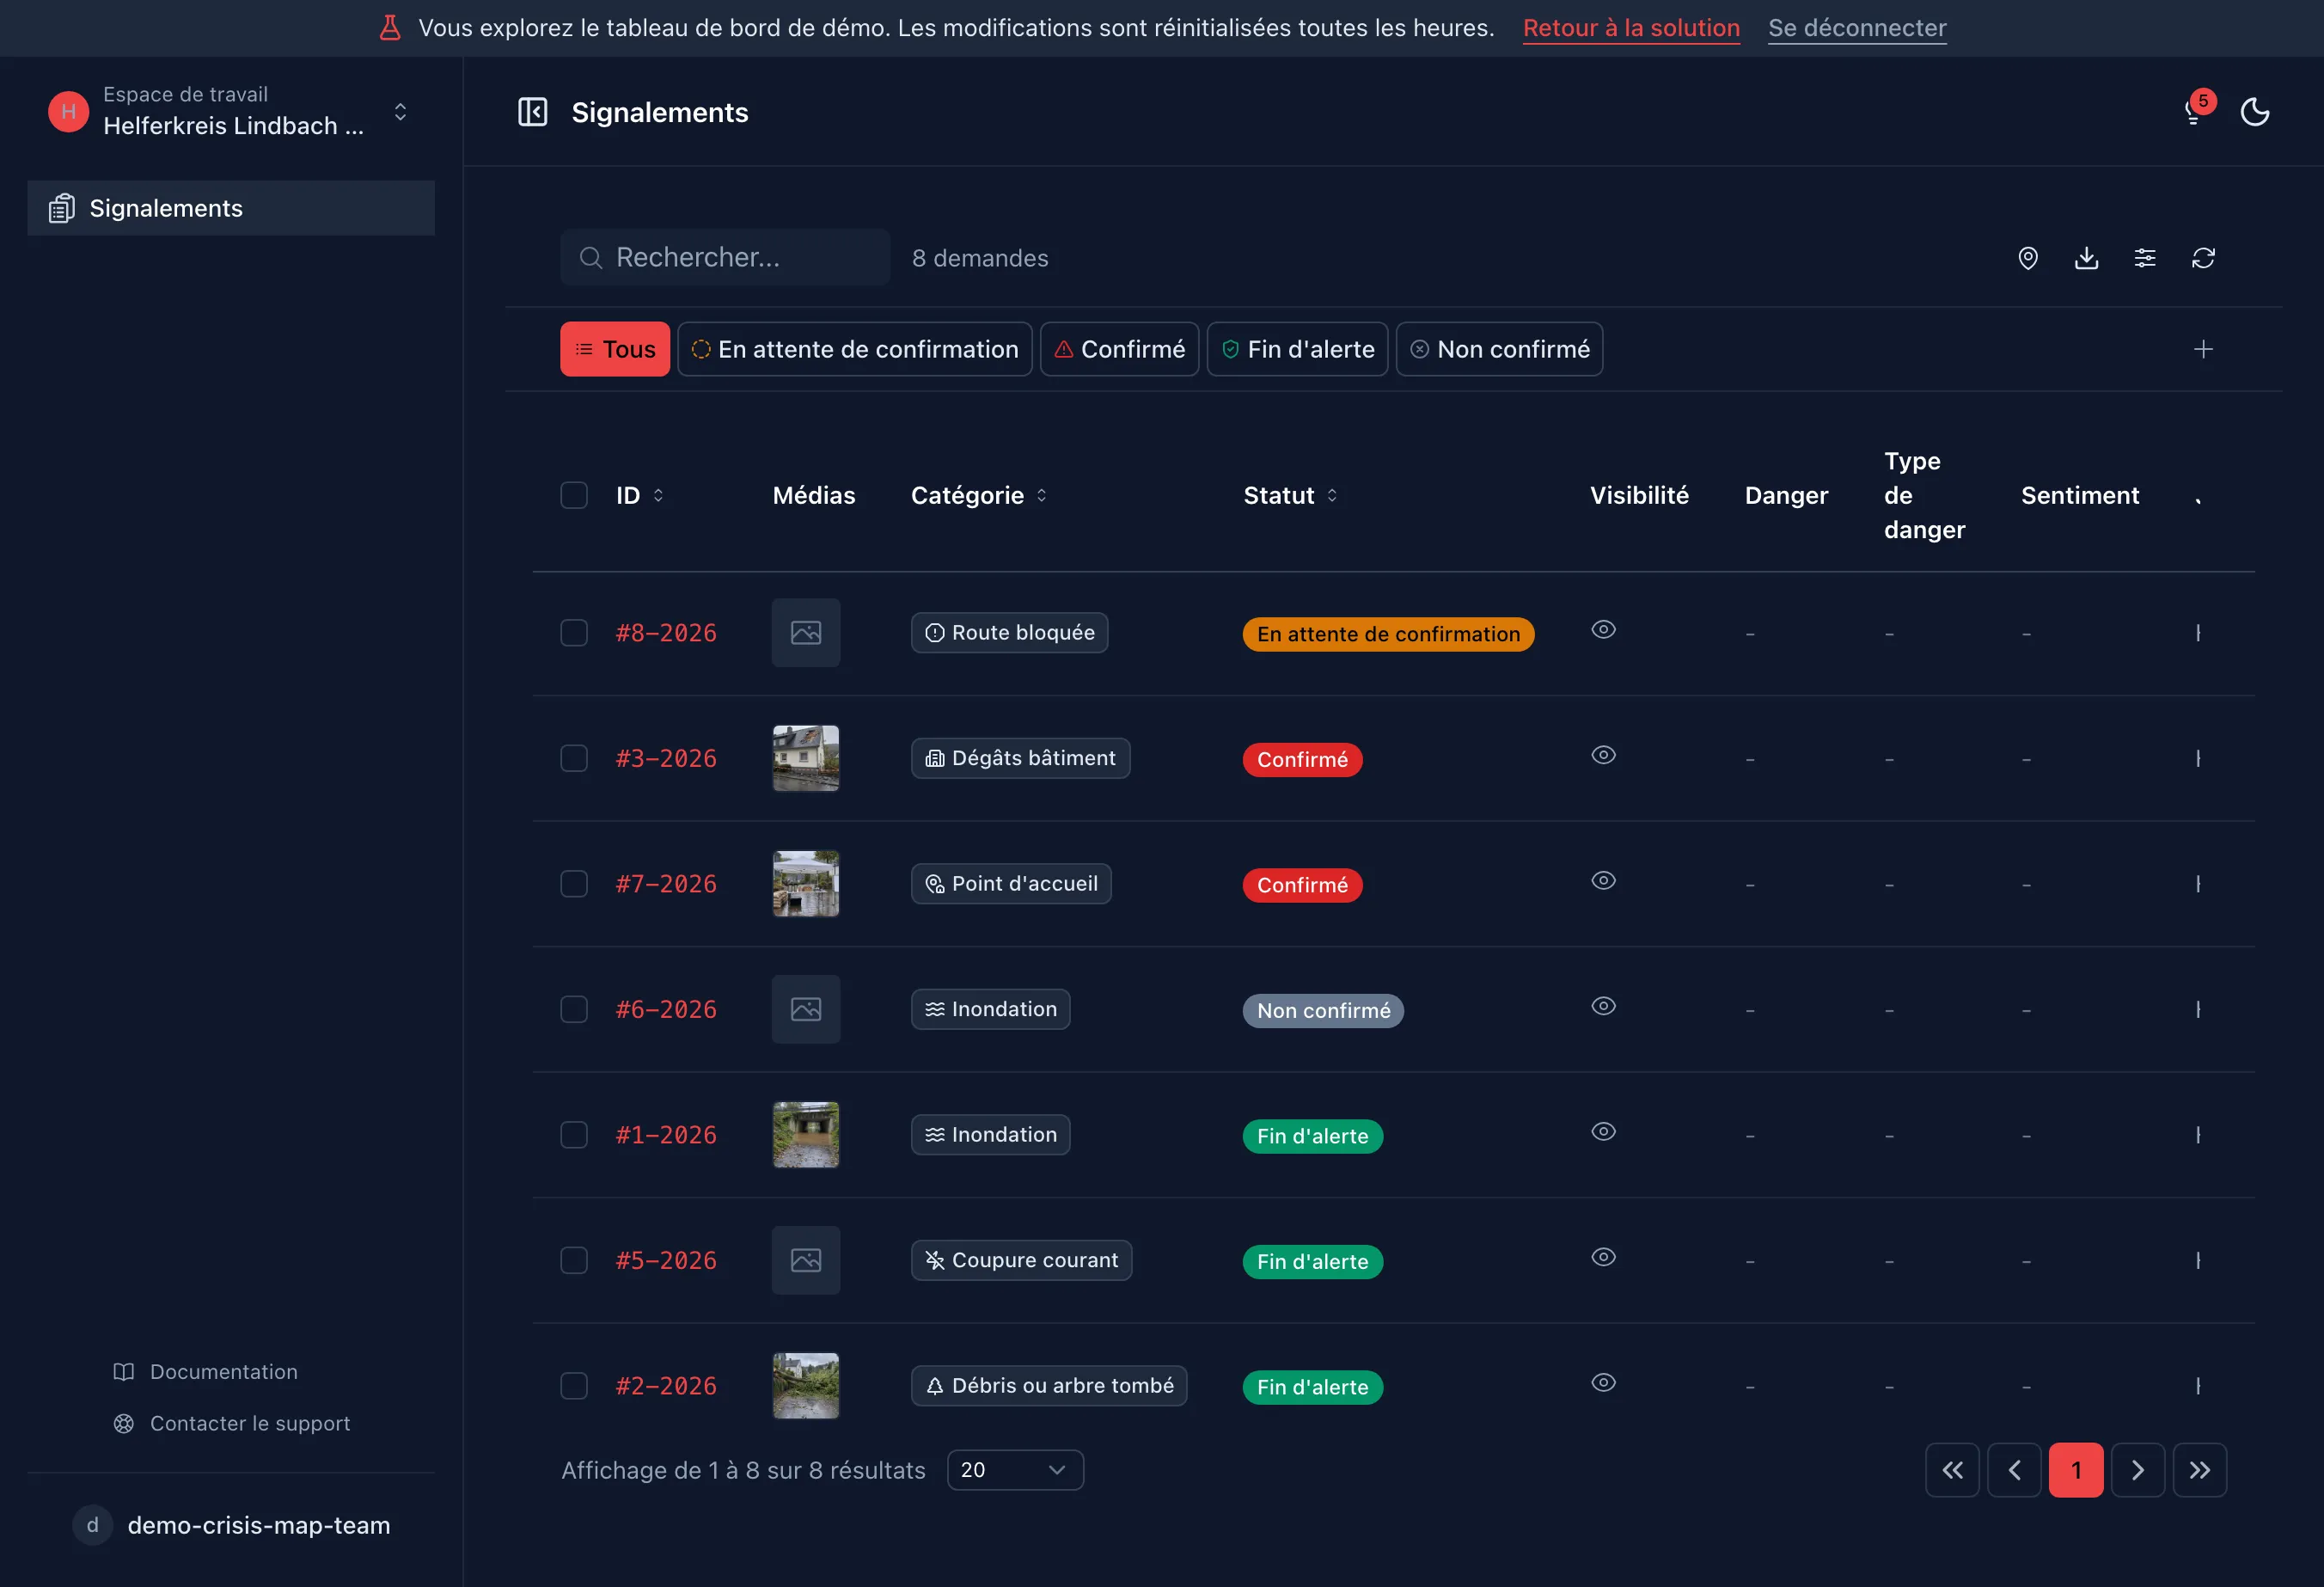Screen dimensions: 2324x1587
Task: Click the orange En attente de confirmation badge
Action: 1387,634
